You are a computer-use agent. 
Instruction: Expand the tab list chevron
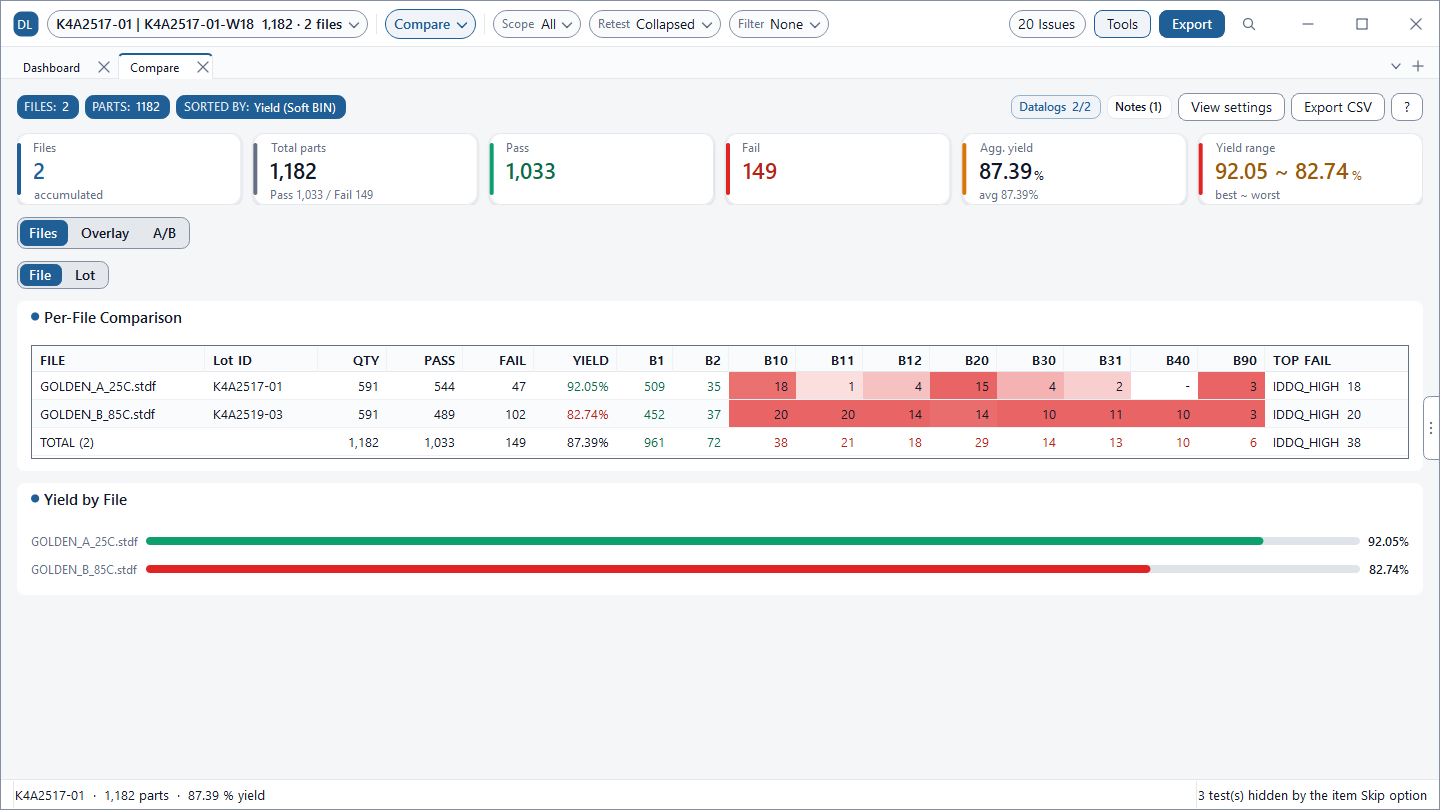(1396, 66)
